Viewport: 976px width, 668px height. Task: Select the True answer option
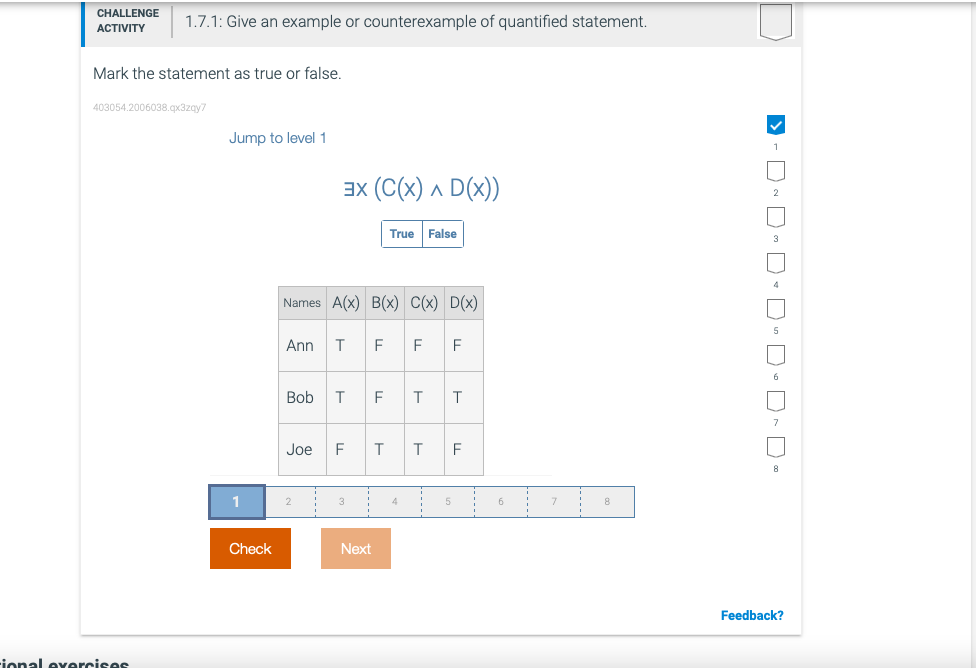coord(401,233)
